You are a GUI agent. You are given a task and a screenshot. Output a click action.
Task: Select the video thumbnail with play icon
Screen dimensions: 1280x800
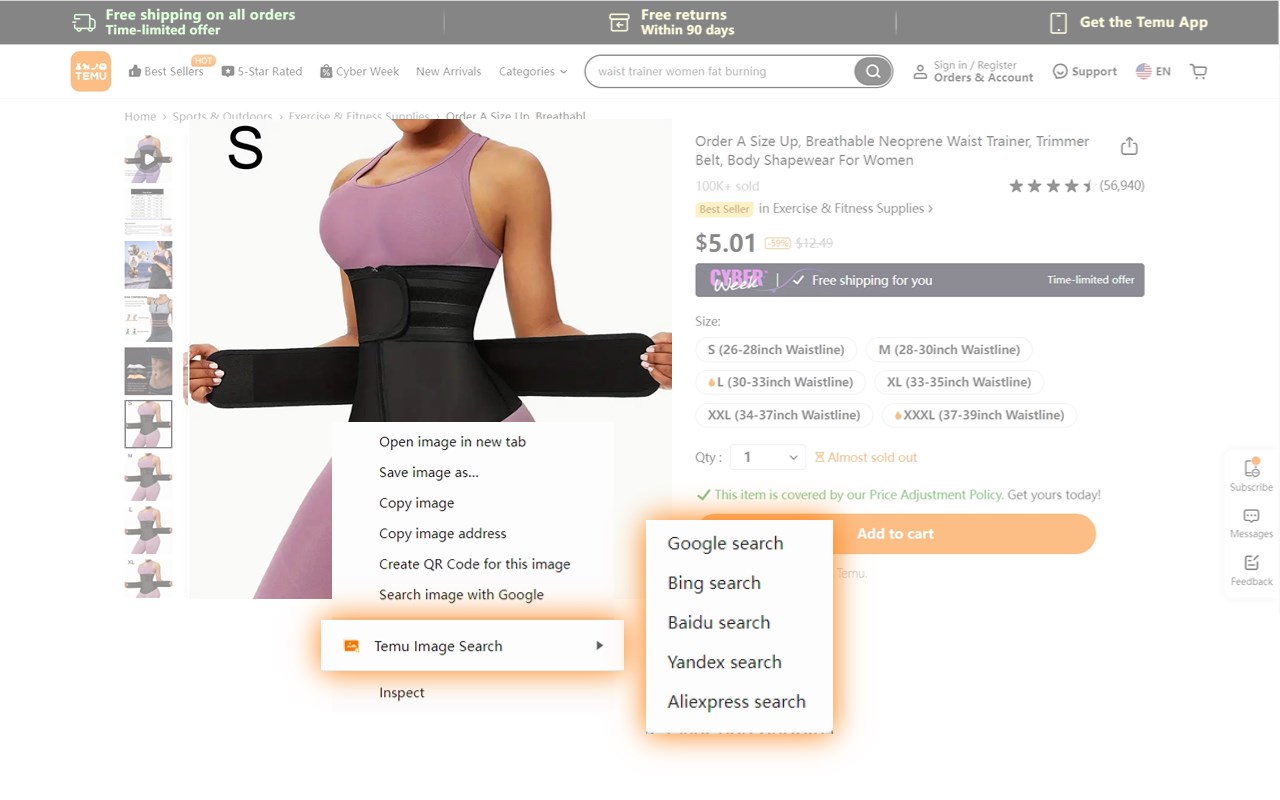(148, 158)
